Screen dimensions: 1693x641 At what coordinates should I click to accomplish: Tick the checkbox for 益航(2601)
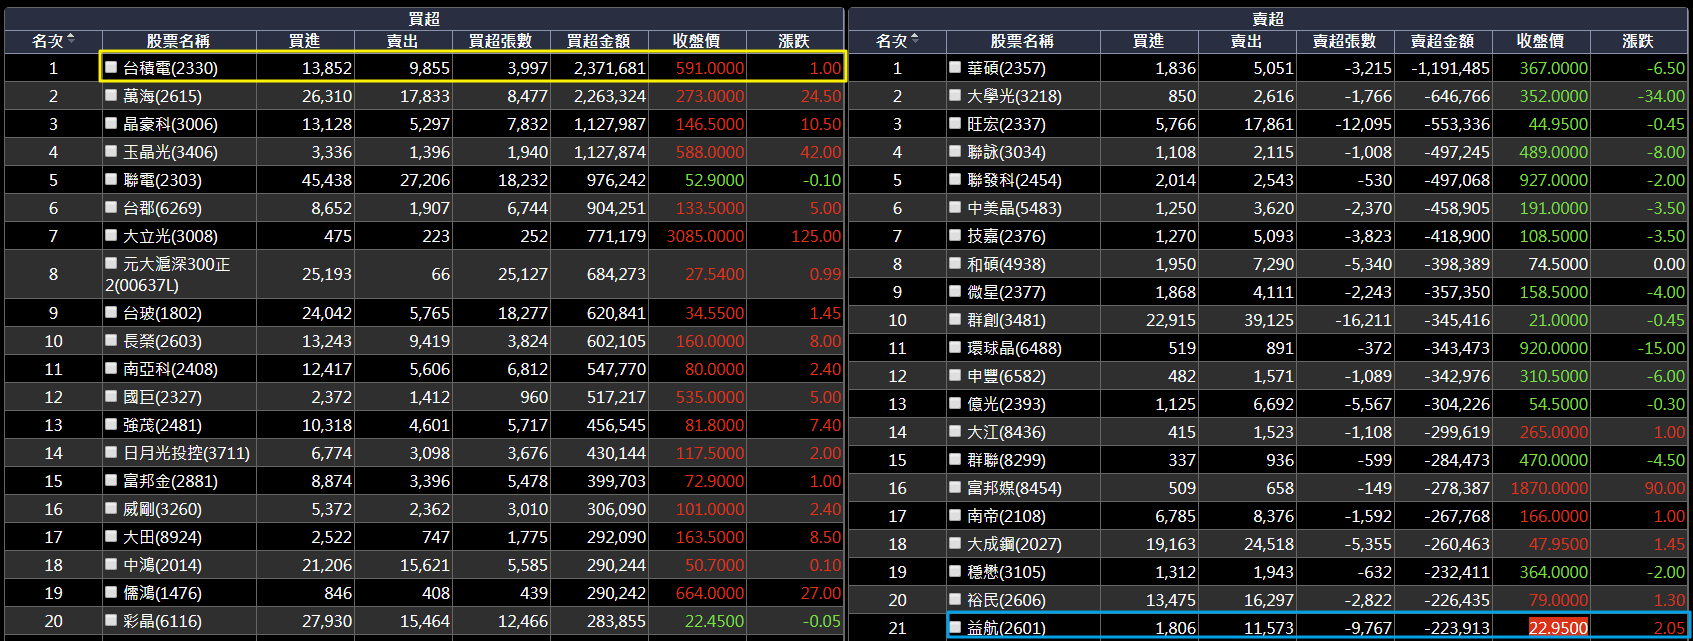tap(955, 627)
